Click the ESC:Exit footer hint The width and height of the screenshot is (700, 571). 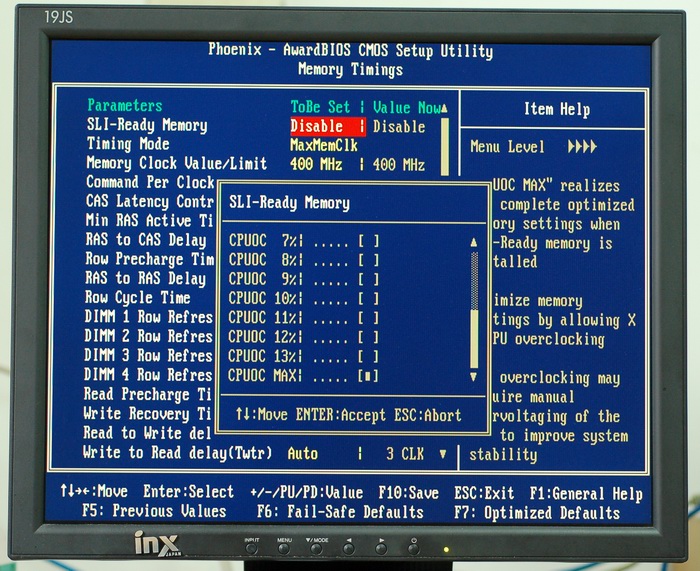point(484,493)
